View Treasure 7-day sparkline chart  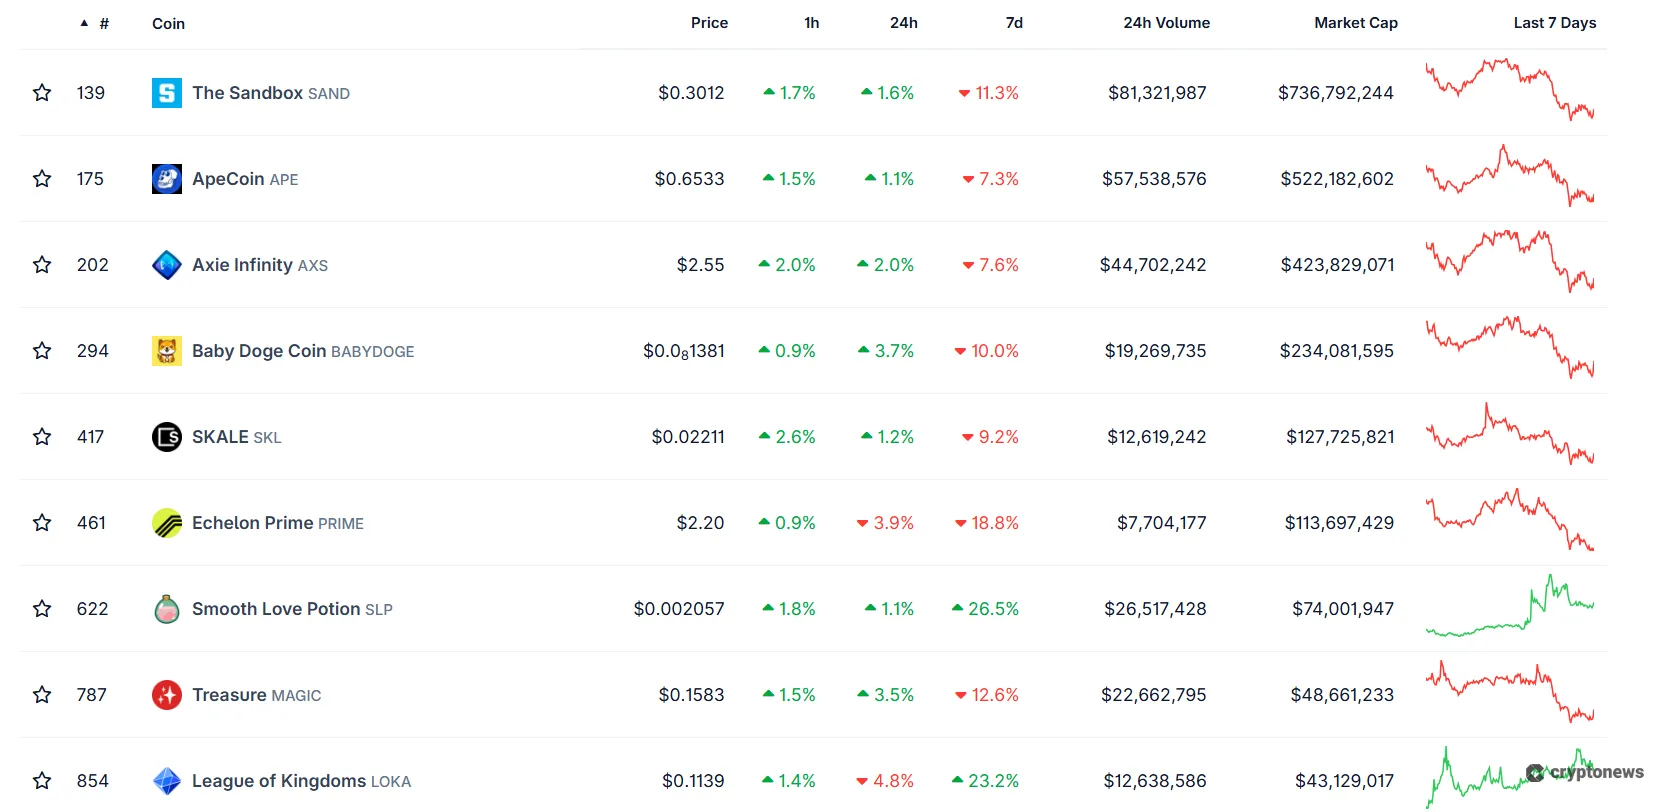click(x=1510, y=692)
